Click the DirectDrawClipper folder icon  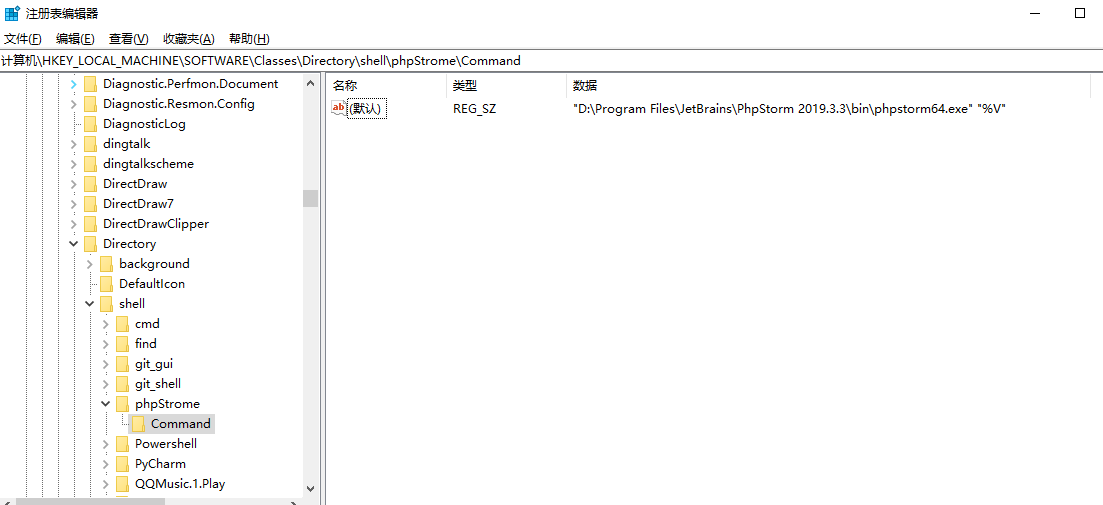[90, 224]
